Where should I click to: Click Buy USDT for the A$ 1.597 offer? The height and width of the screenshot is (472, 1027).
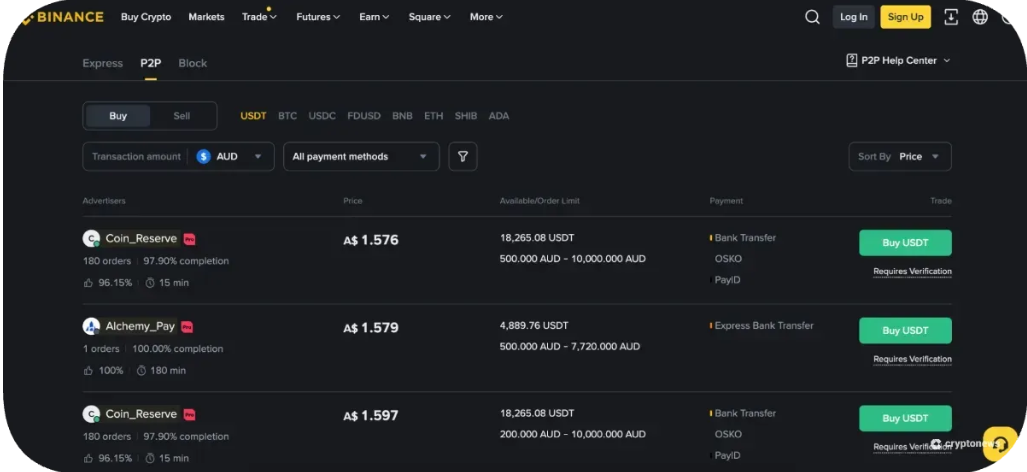click(x=905, y=418)
